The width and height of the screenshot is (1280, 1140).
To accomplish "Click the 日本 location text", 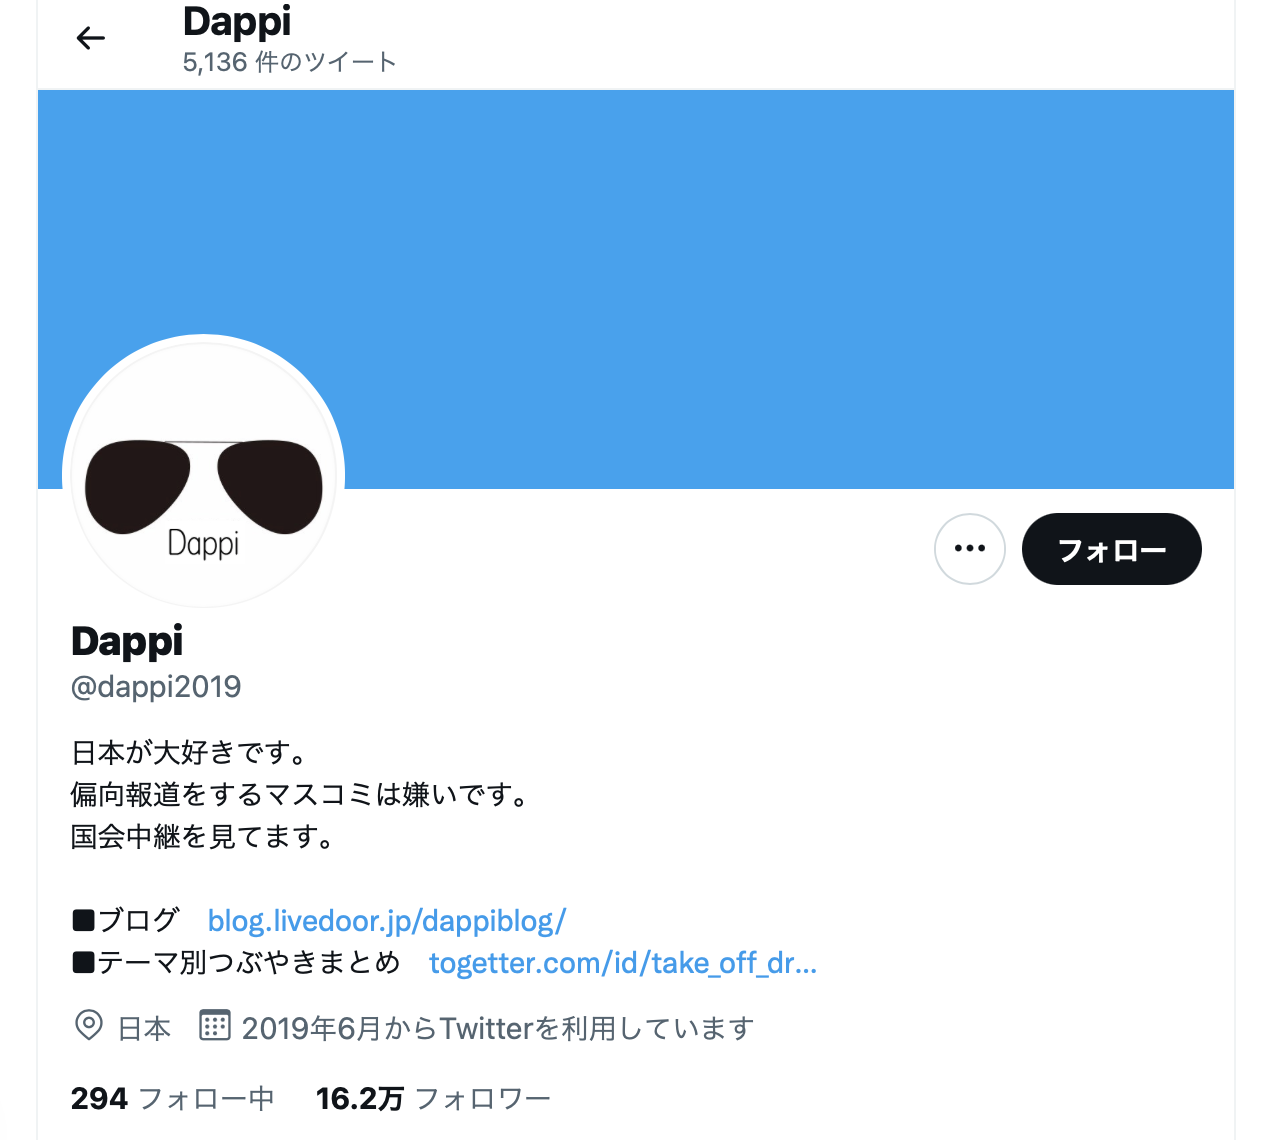I will (145, 1028).
